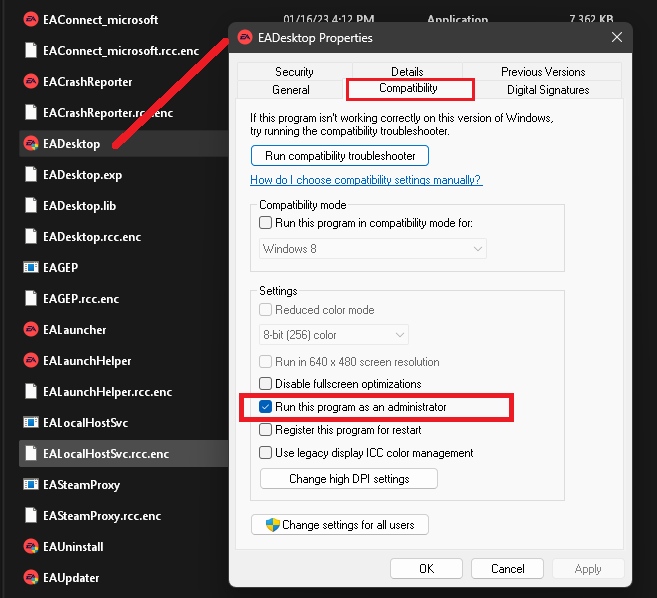The height and width of the screenshot is (598, 657).
Task: Switch to the Details tab
Action: pyautogui.click(x=407, y=72)
